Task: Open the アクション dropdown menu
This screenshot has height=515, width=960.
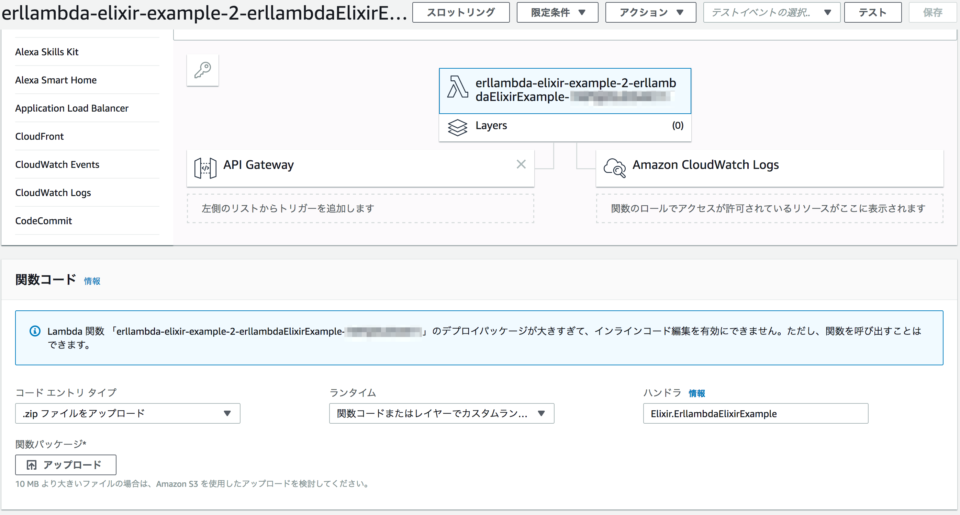Action: click(651, 12)
